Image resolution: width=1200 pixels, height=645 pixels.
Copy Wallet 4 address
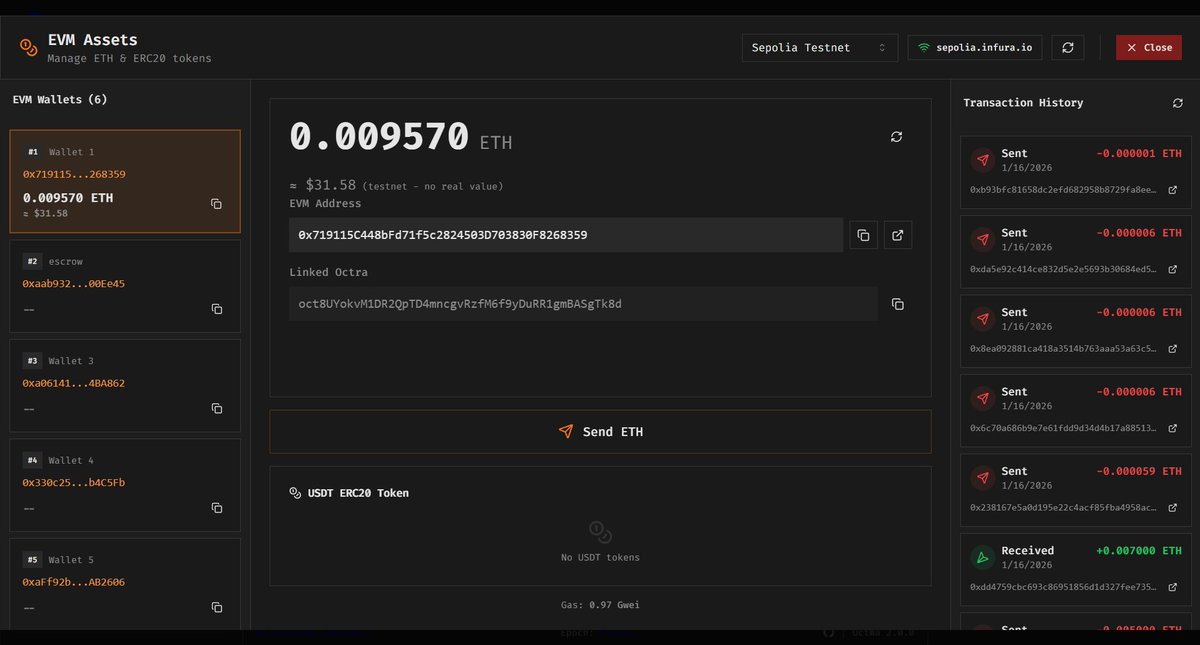pyautogui.click(x=216, y=508)
